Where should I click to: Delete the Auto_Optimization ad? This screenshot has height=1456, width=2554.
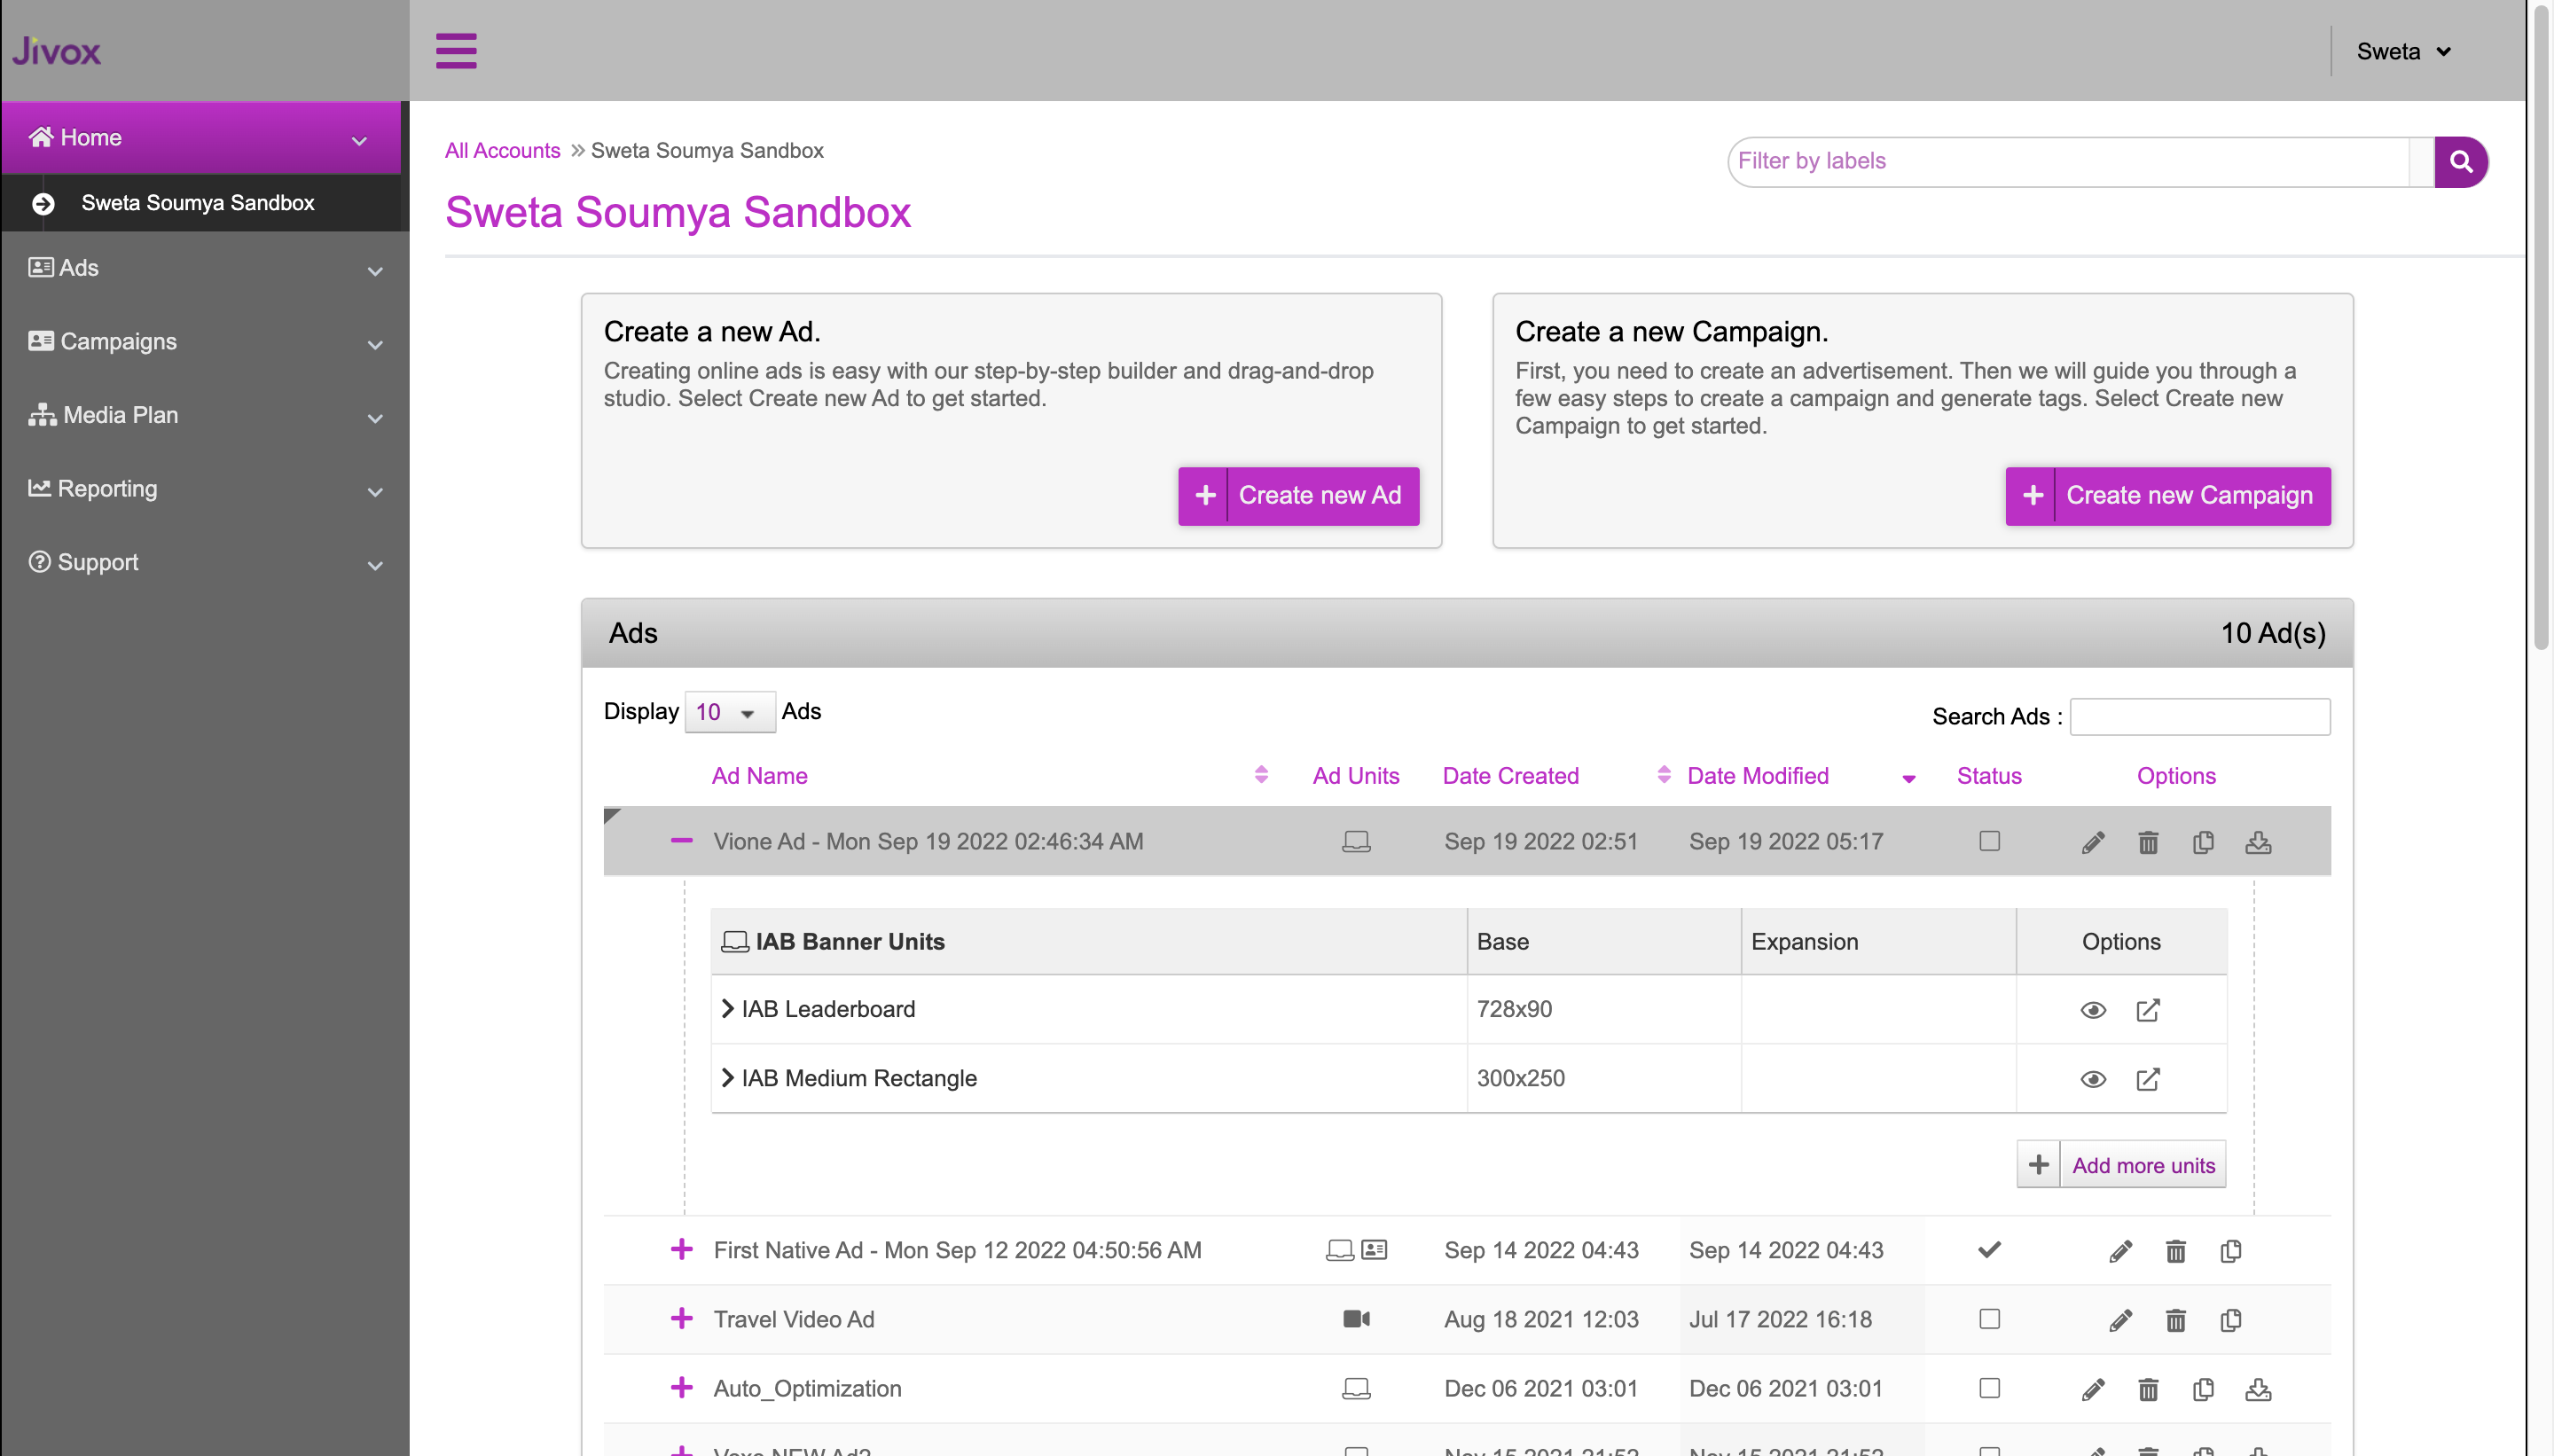click(2148, 1389)
